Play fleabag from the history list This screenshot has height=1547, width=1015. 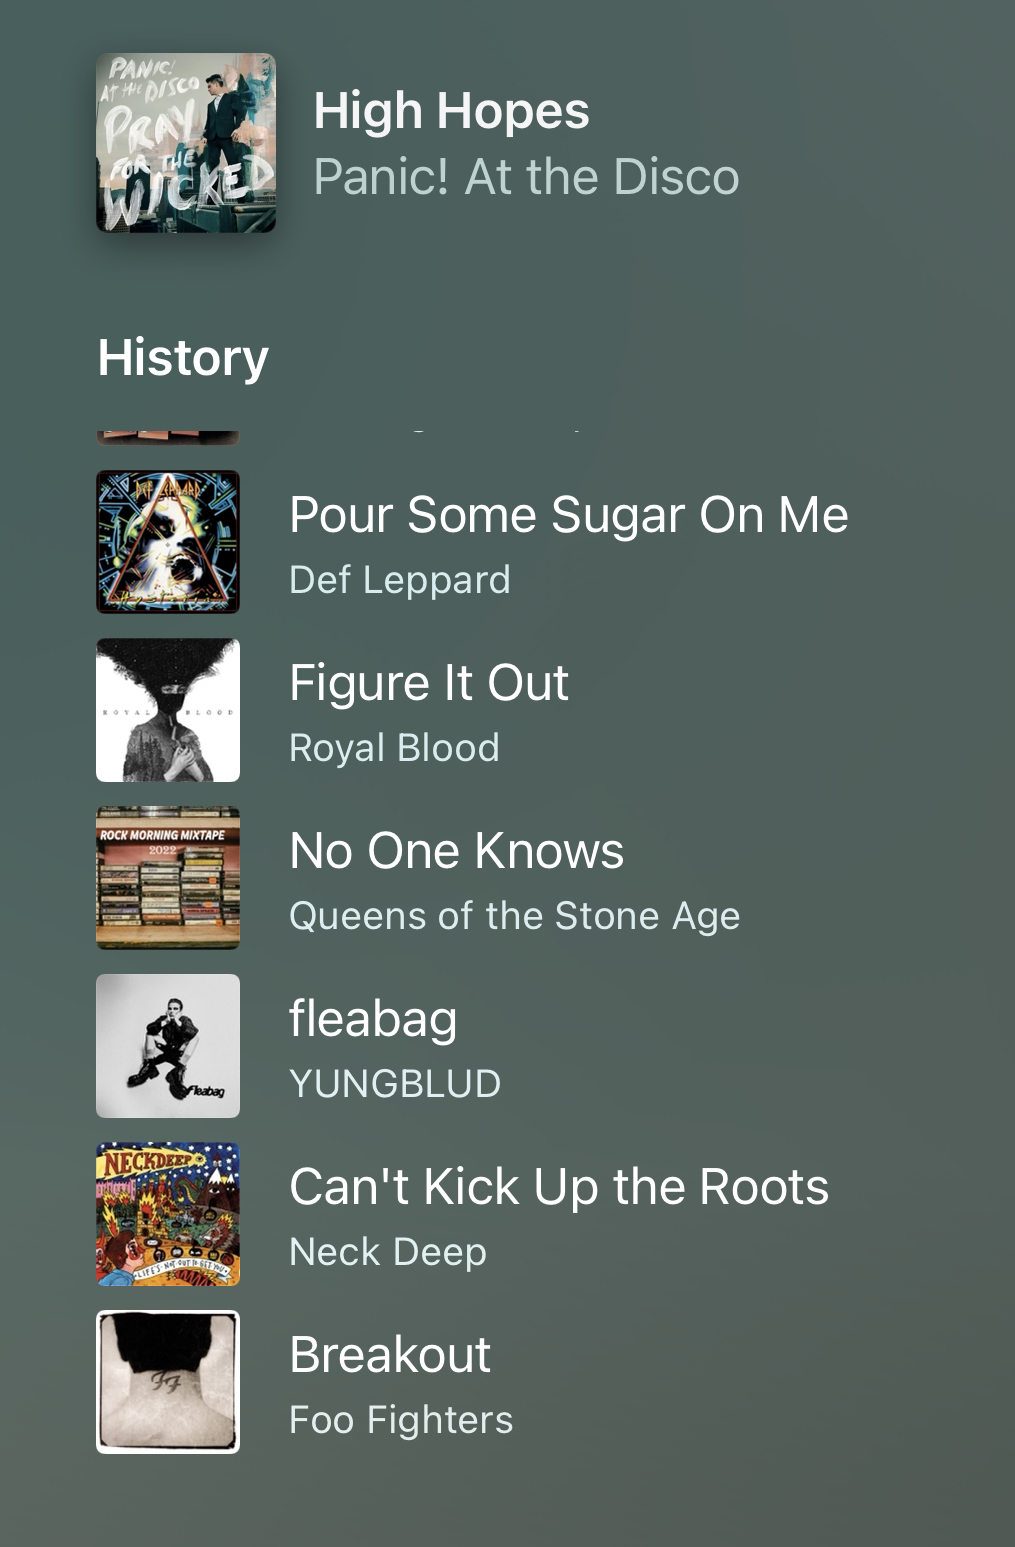pos(373,1019)
